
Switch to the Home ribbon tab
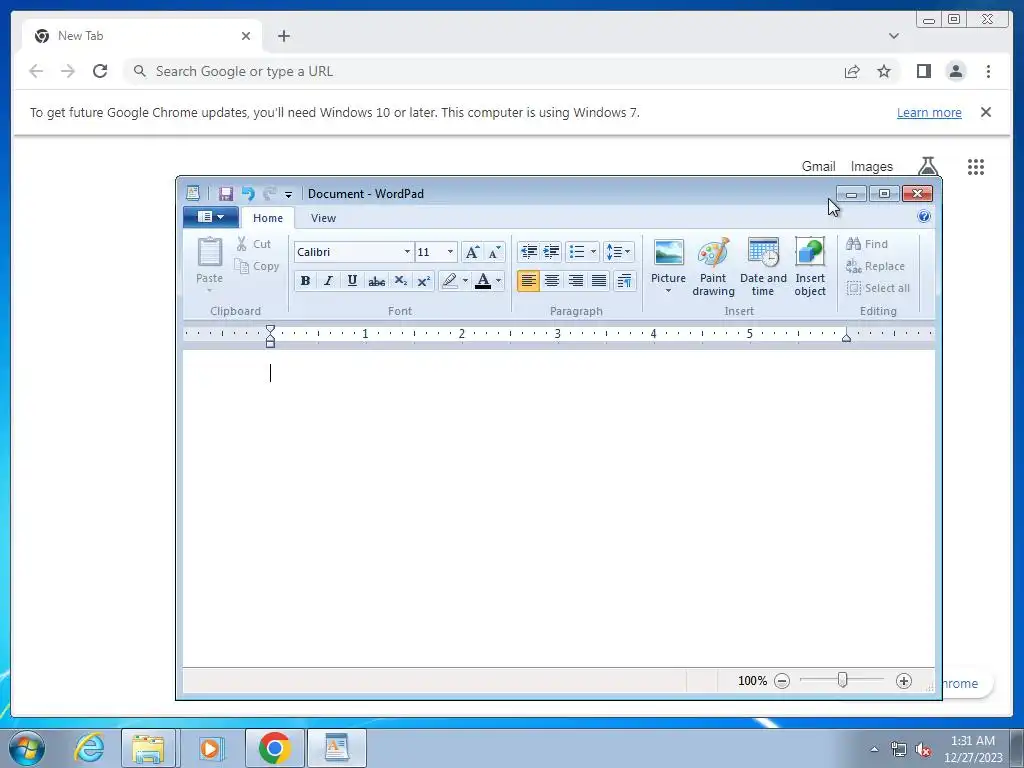268,218
